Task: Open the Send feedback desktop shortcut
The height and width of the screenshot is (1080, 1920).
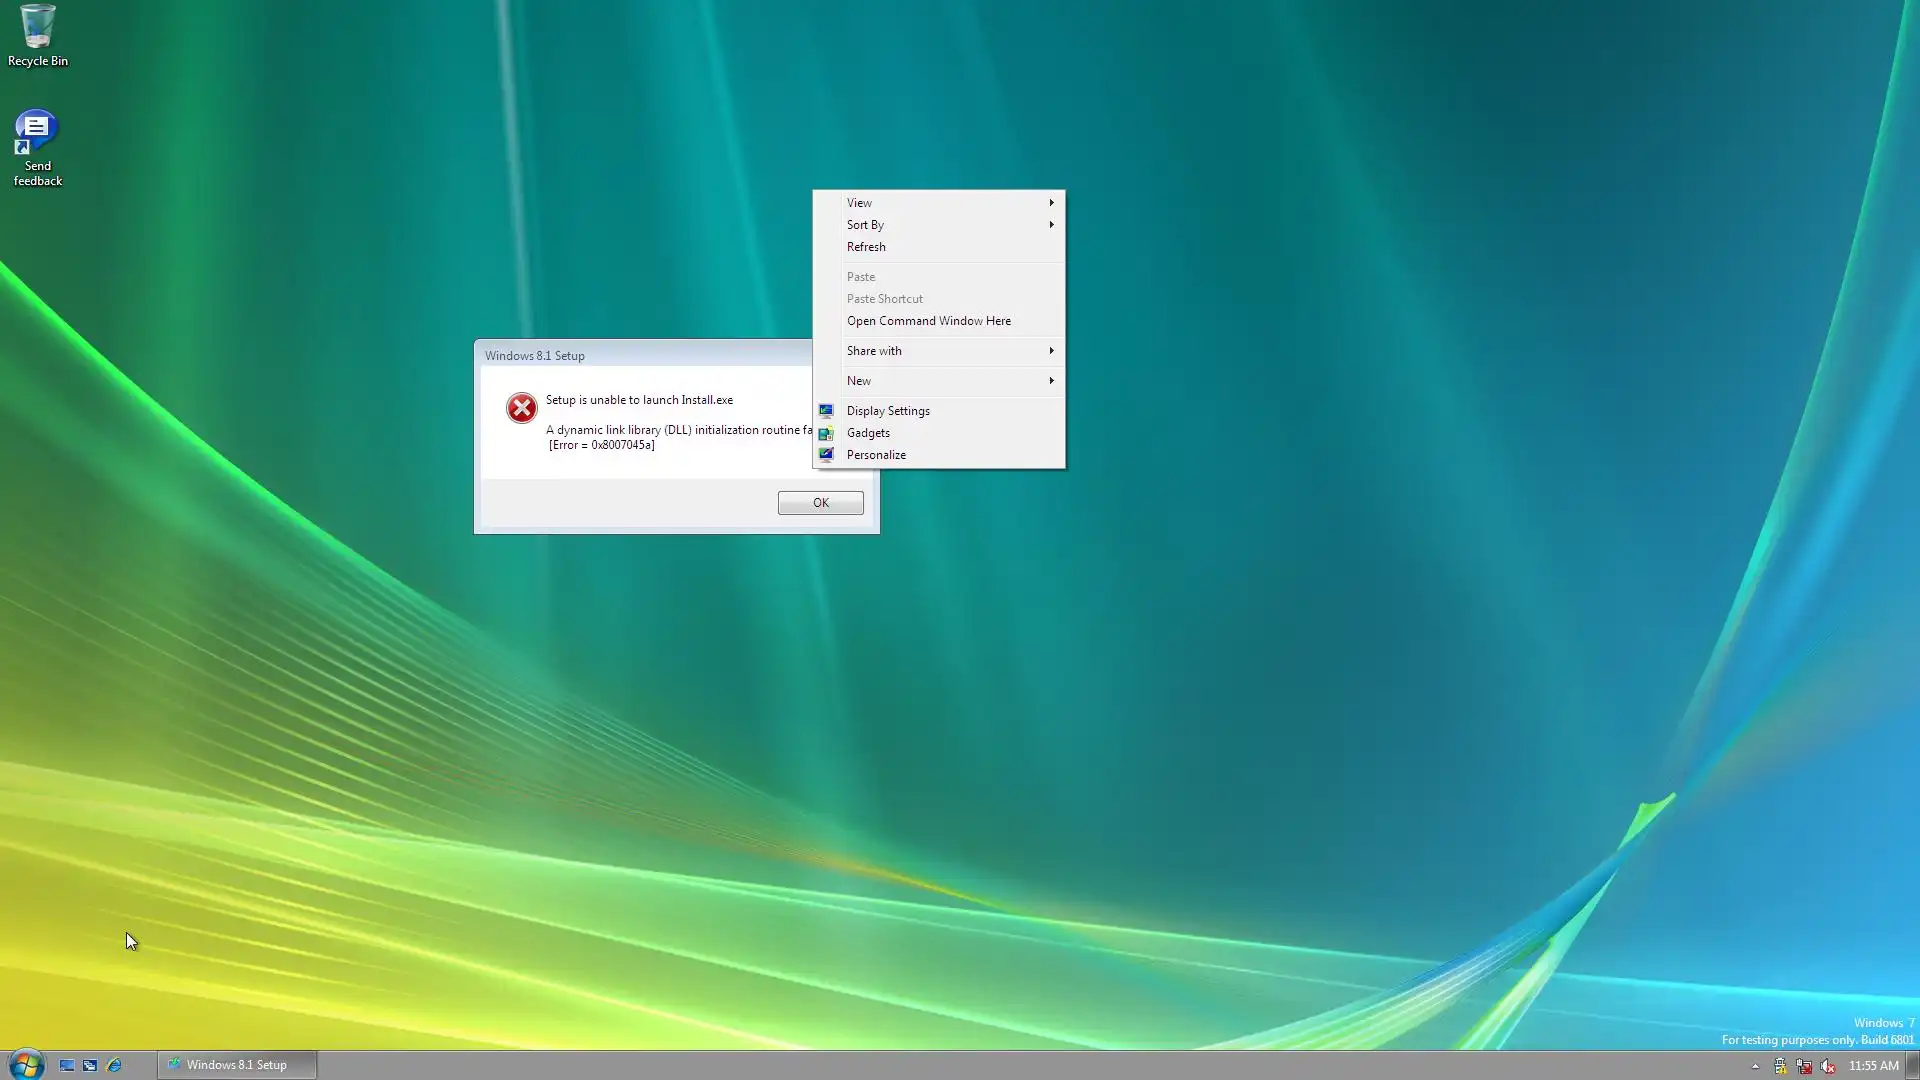Action: 37,145
